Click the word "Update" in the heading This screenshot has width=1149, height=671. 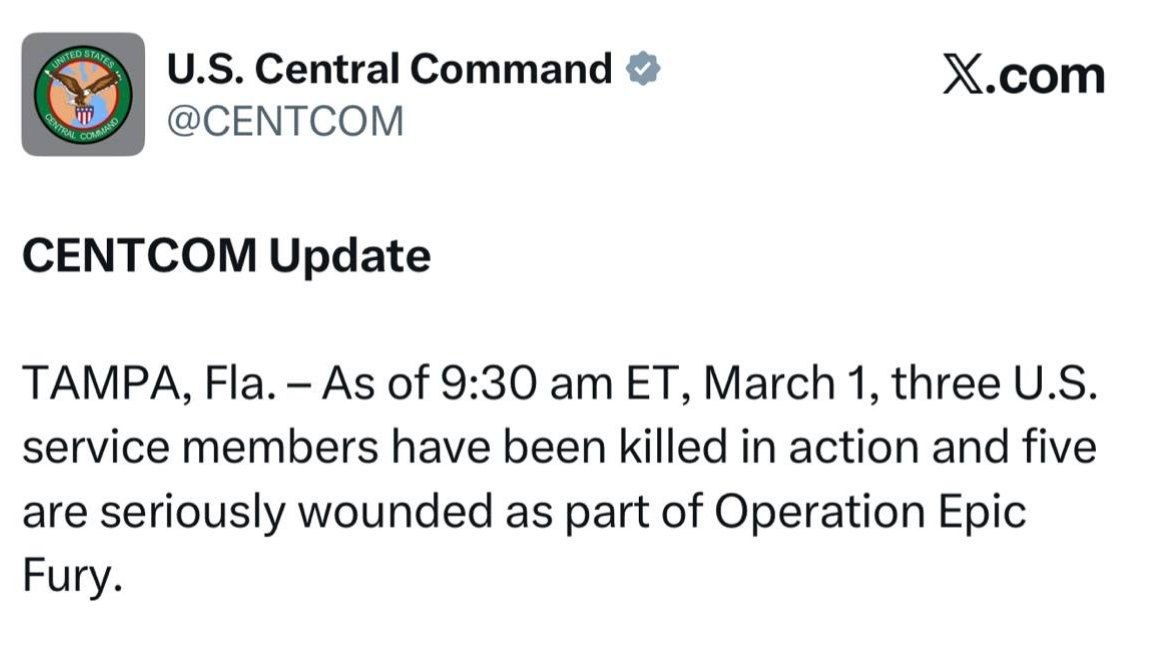click(350, 256)
